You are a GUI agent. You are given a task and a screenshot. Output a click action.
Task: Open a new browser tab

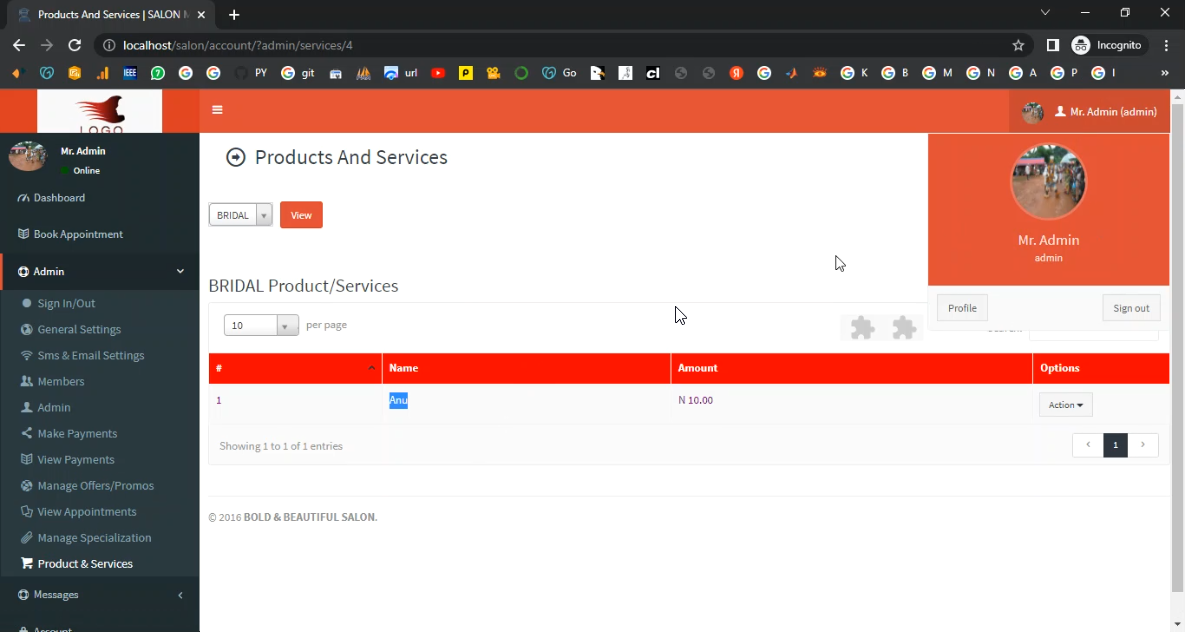pos(234,15)
